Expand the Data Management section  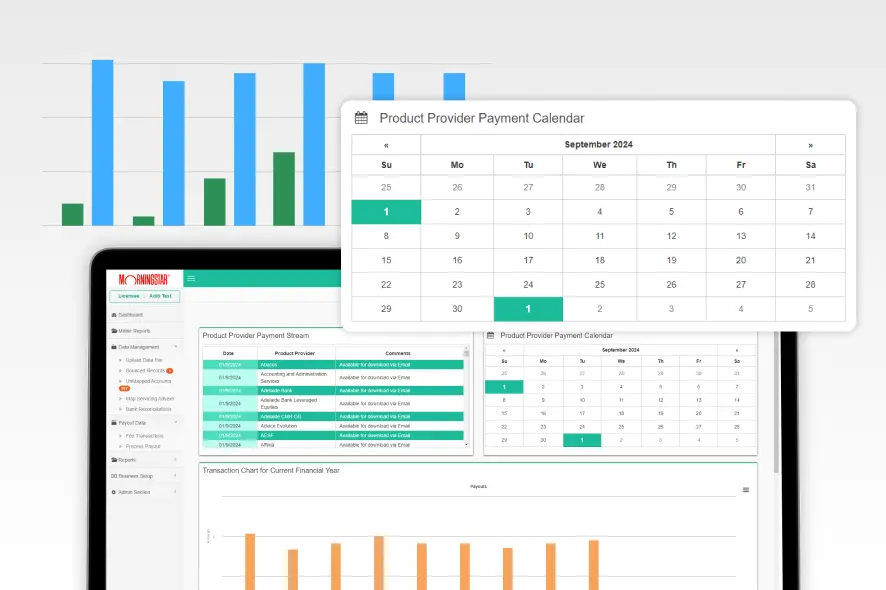(145, 347)
